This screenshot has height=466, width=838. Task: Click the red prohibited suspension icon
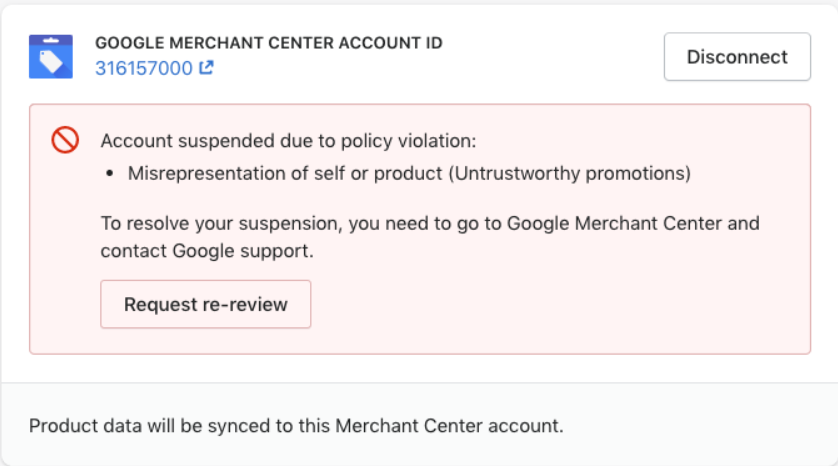point(65,140)
